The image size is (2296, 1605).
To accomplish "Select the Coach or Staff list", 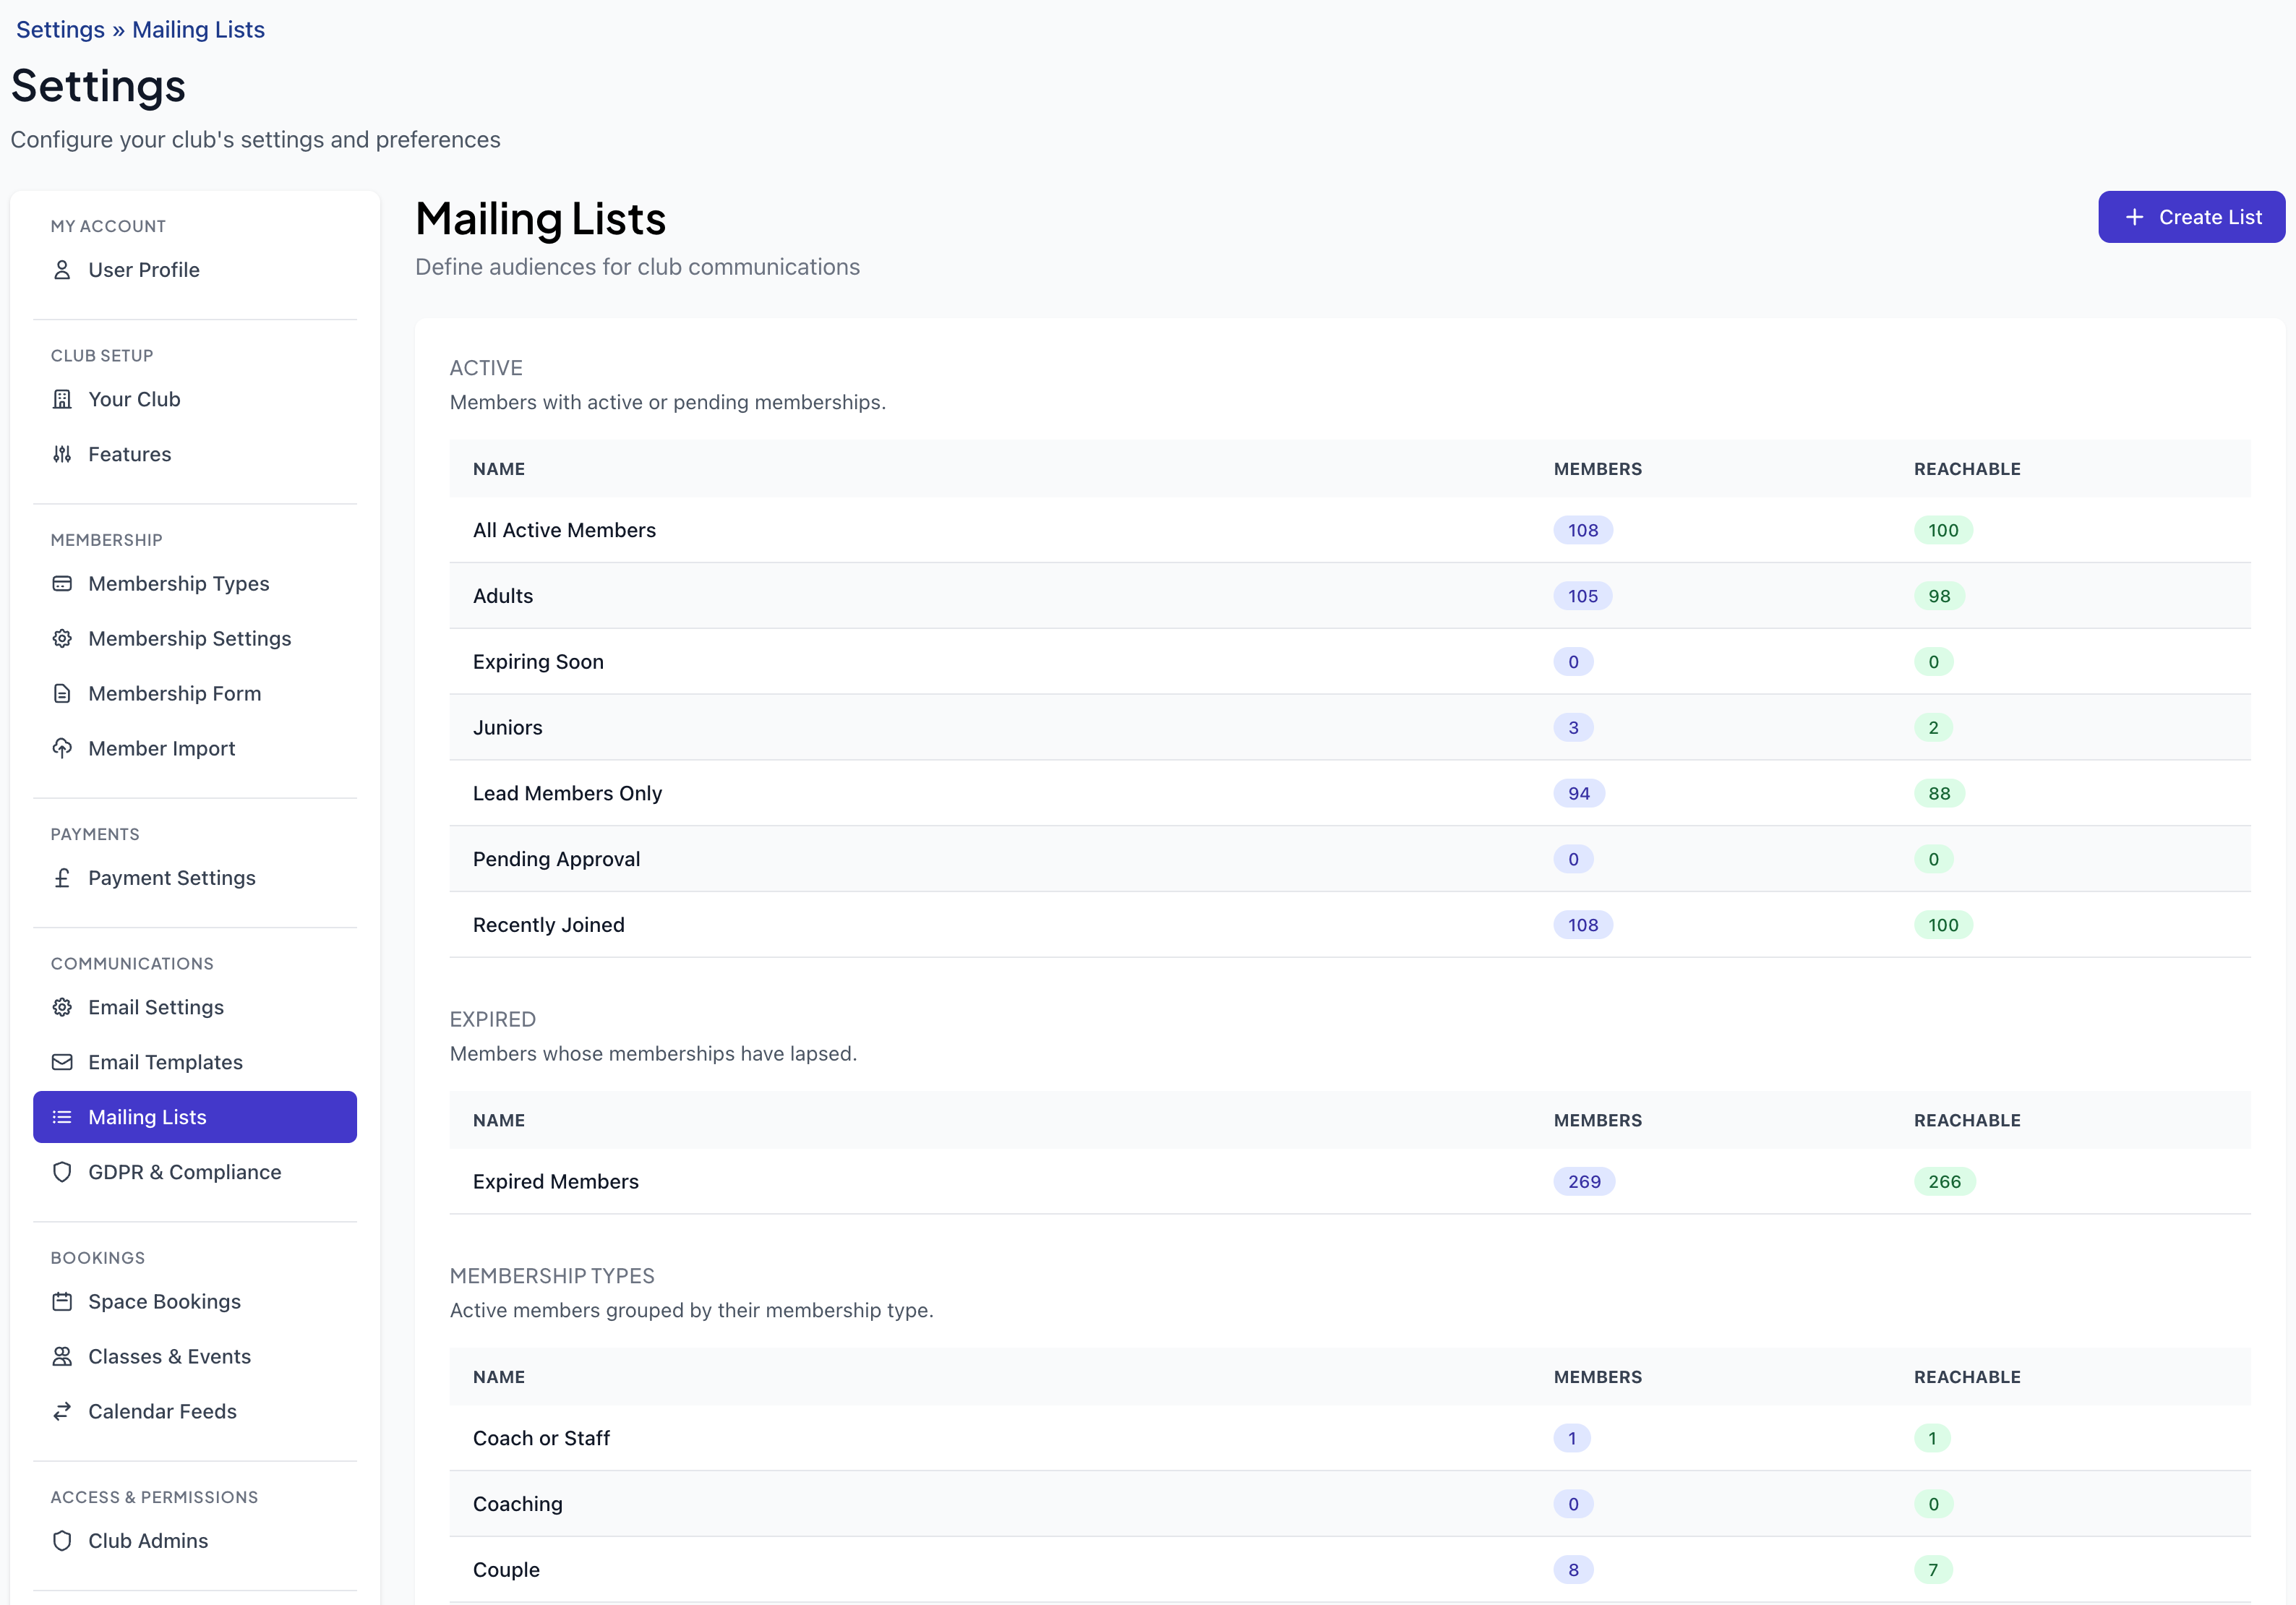I will pos(1350,1438).
